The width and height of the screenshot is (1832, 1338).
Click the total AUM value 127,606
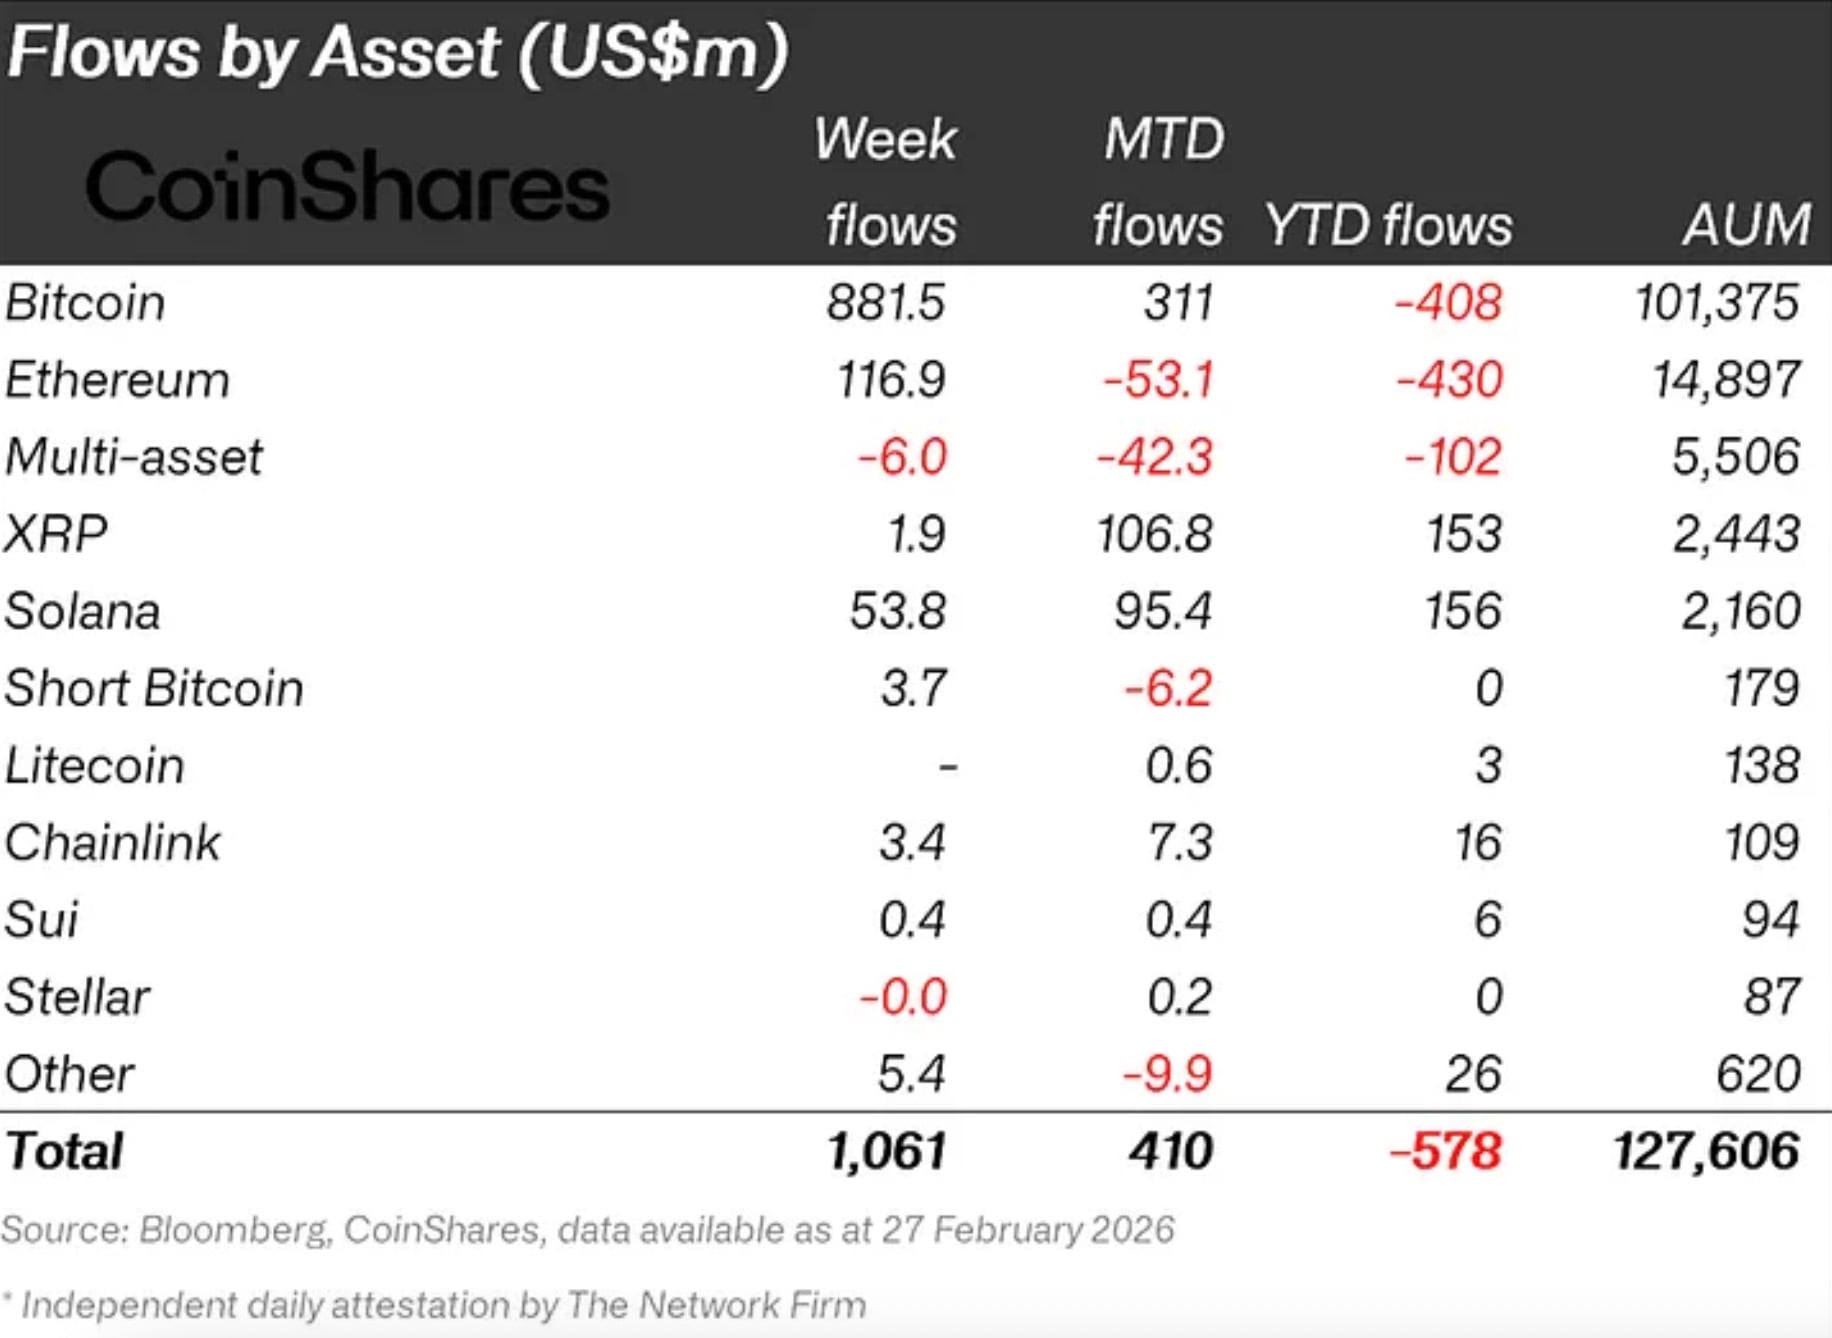pyautogui.click(x=1706, y=1151)
